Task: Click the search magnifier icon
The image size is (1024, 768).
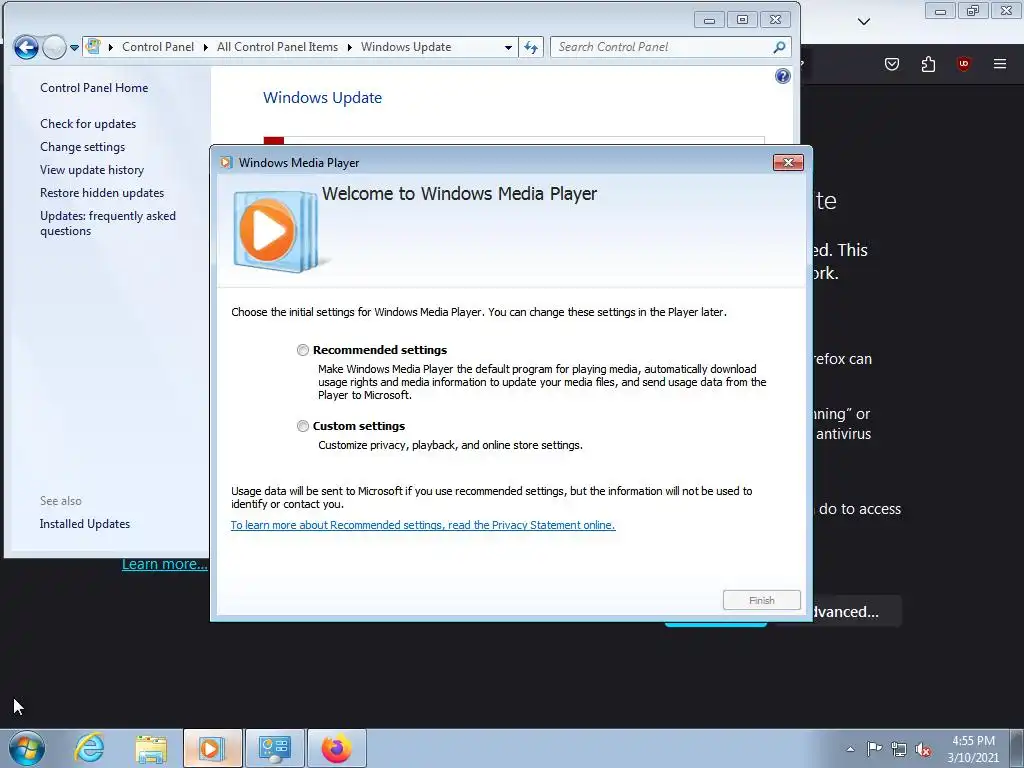Action: coord(778,47)
